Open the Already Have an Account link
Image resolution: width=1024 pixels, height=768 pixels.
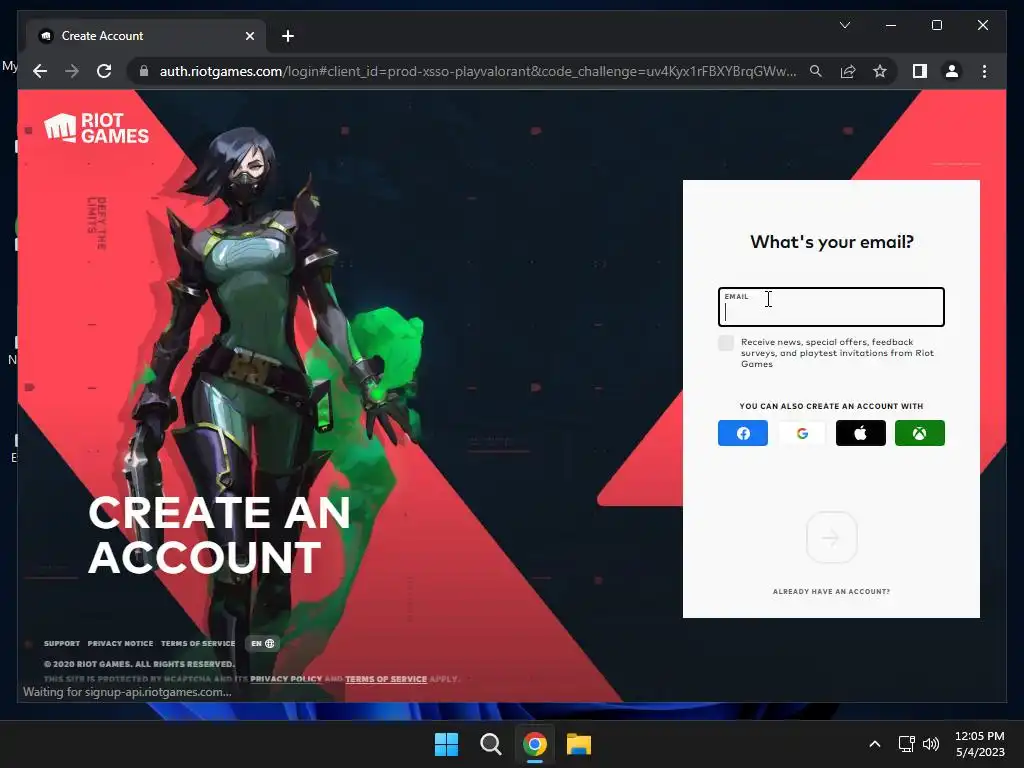831,592
